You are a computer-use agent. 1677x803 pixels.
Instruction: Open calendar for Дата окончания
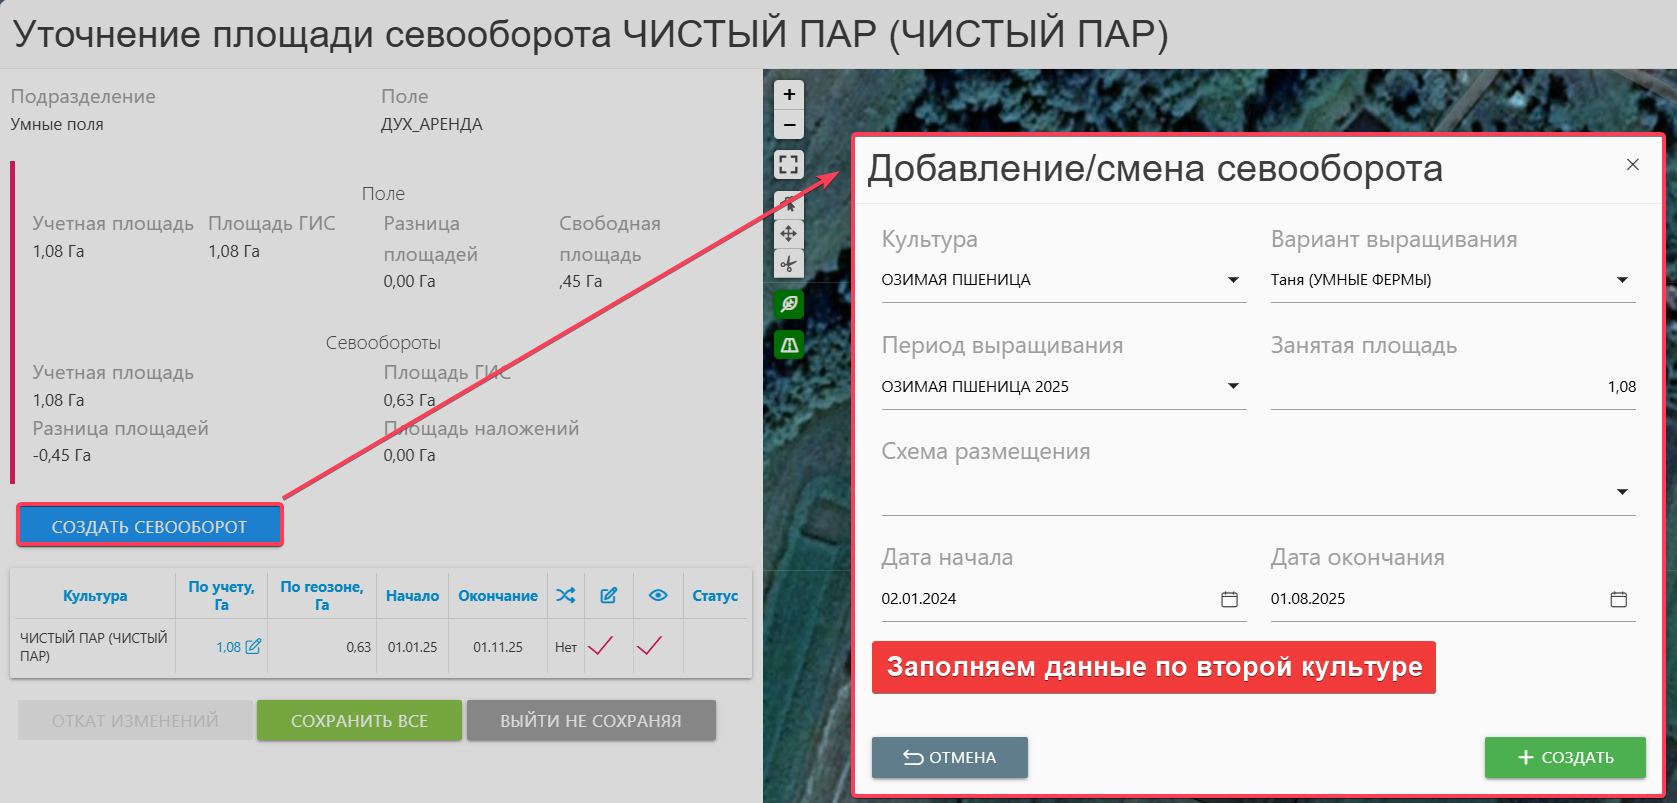pos(1618,599)
